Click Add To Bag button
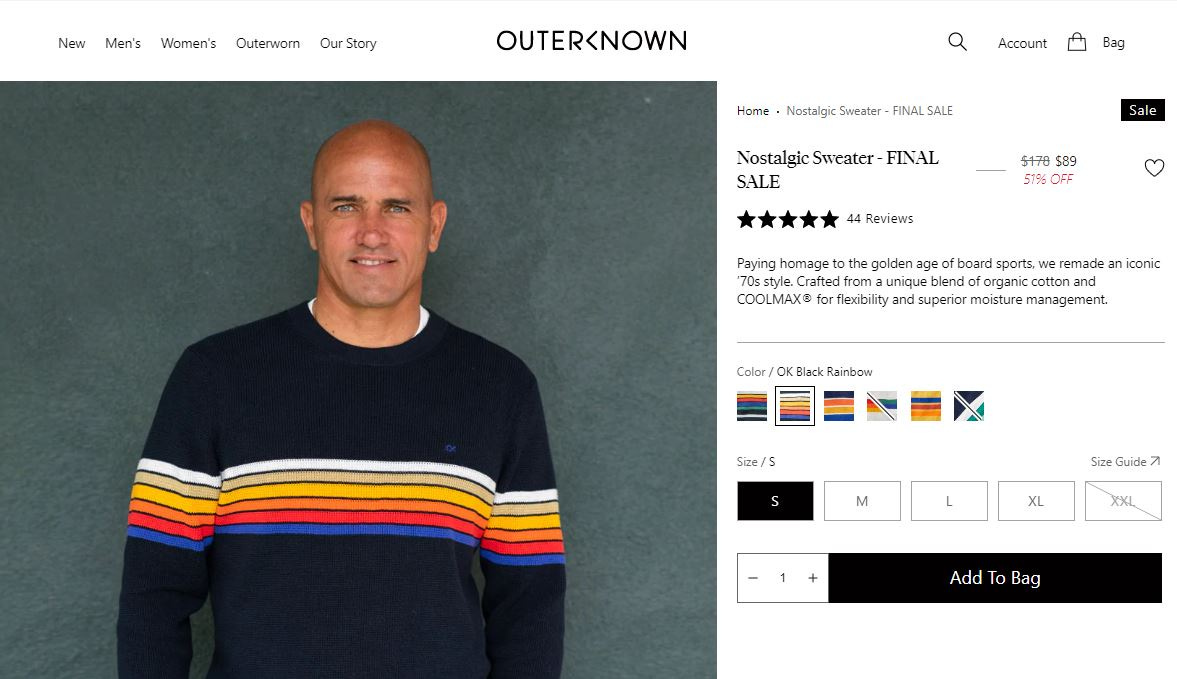The width and height of the screenshot is (1177, 679). click(995, 578)
